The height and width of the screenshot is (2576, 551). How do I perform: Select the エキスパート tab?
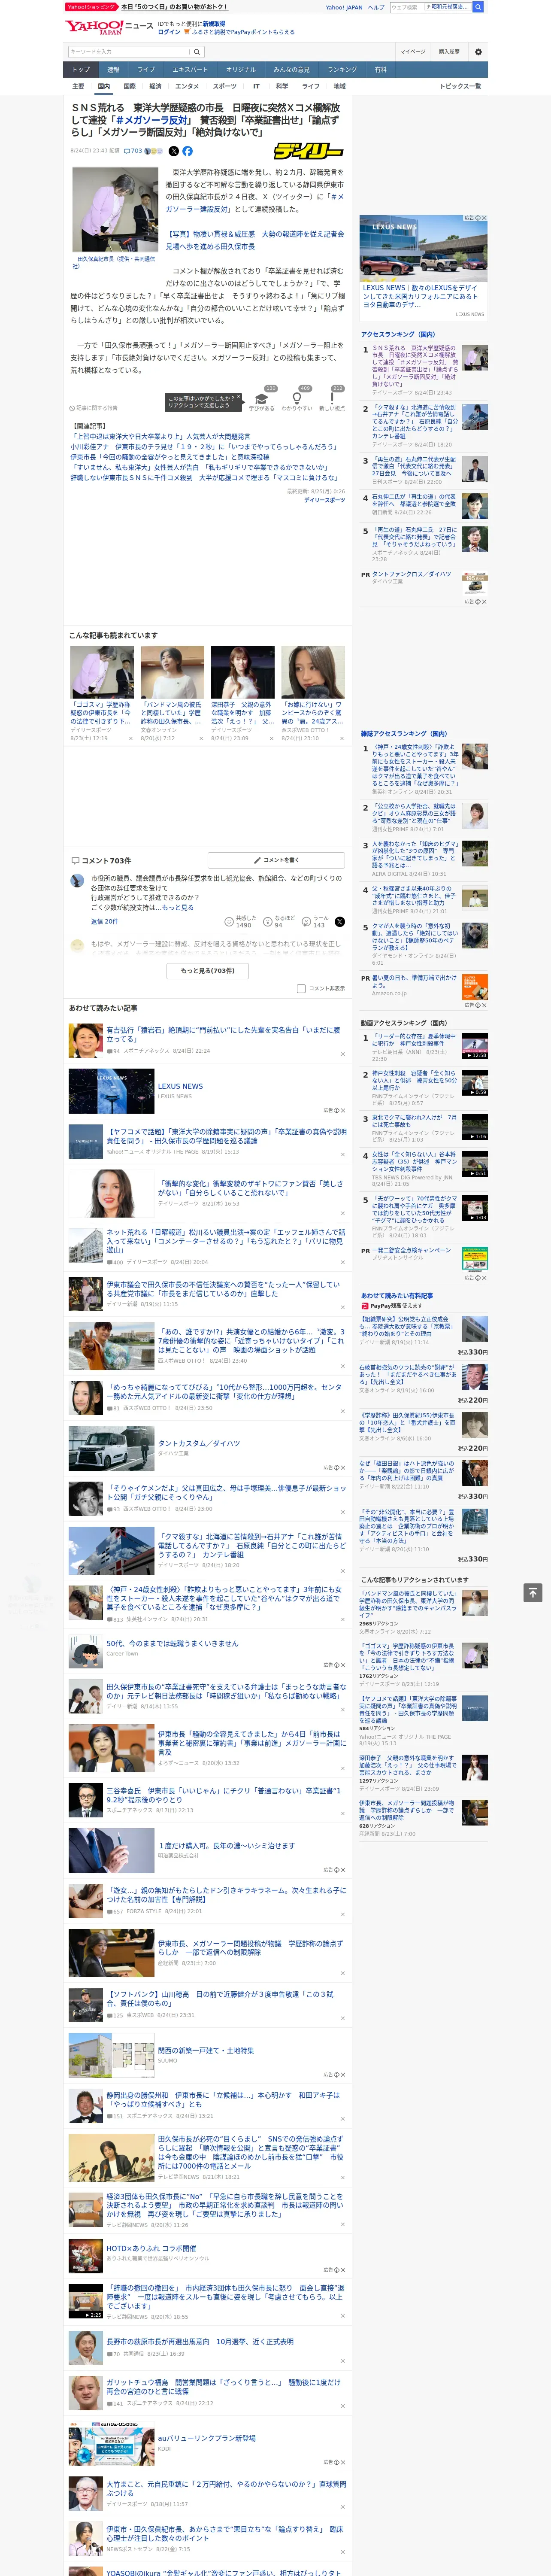190,69
